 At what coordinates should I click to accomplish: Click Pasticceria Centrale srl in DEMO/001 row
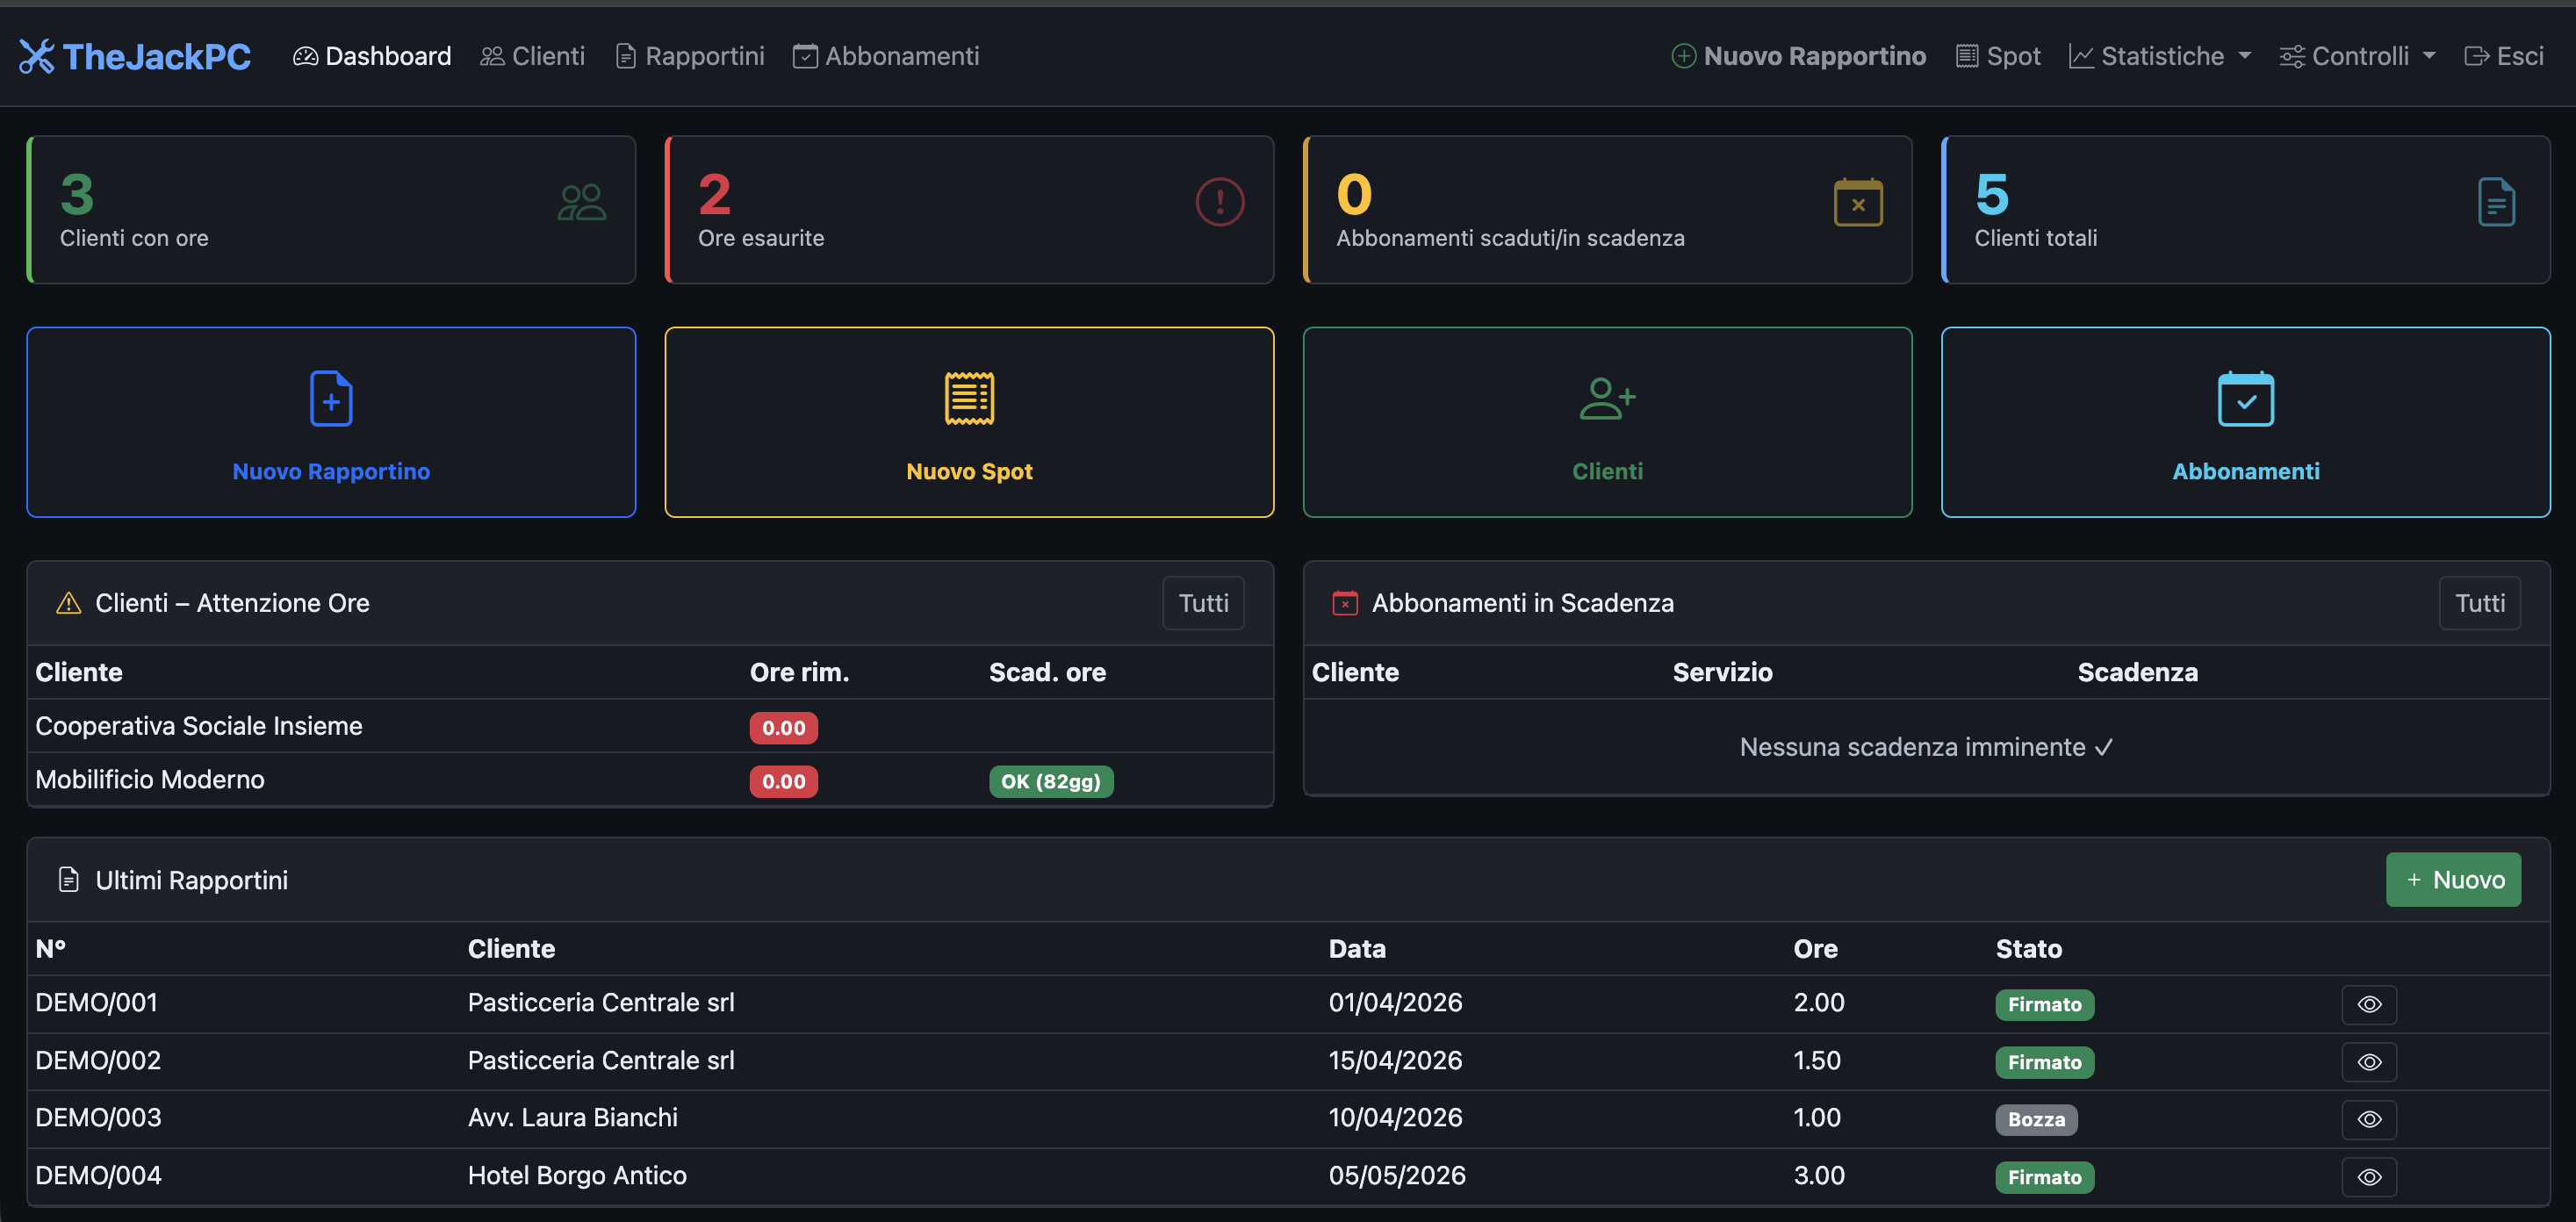(x=601, y=1002)
